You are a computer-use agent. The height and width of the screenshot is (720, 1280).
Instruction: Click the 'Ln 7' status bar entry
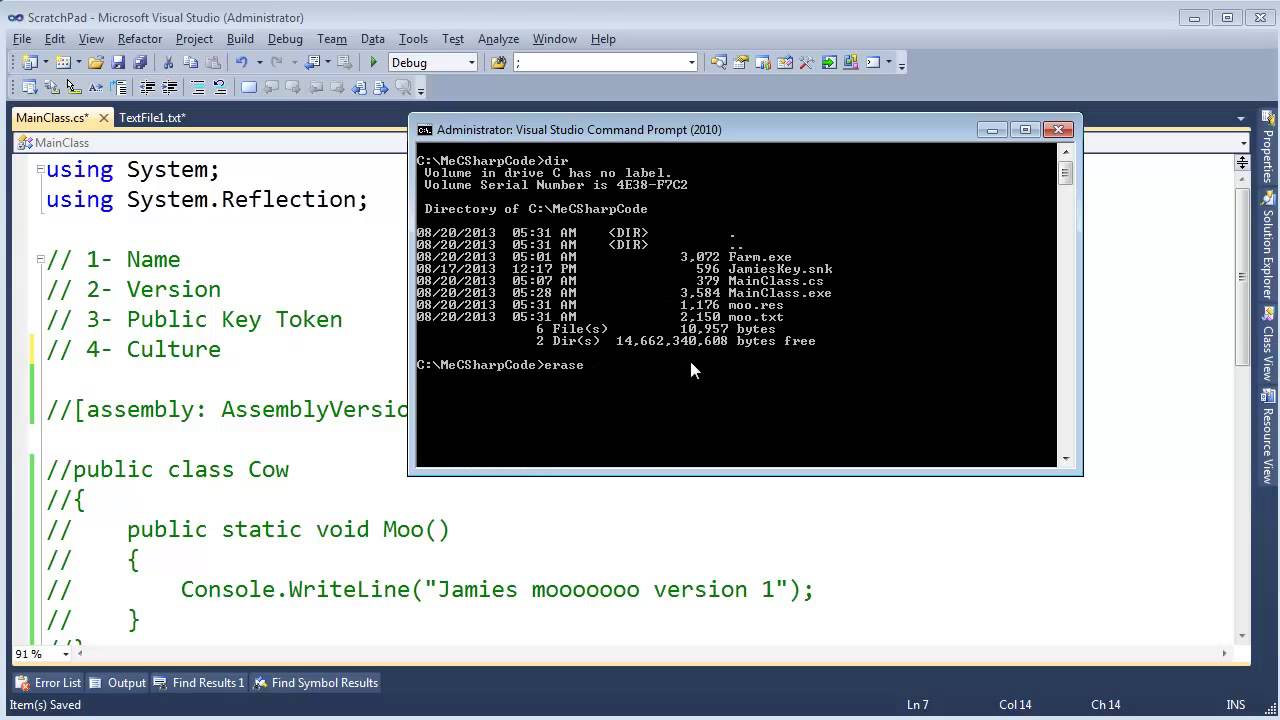coord(918,705)
